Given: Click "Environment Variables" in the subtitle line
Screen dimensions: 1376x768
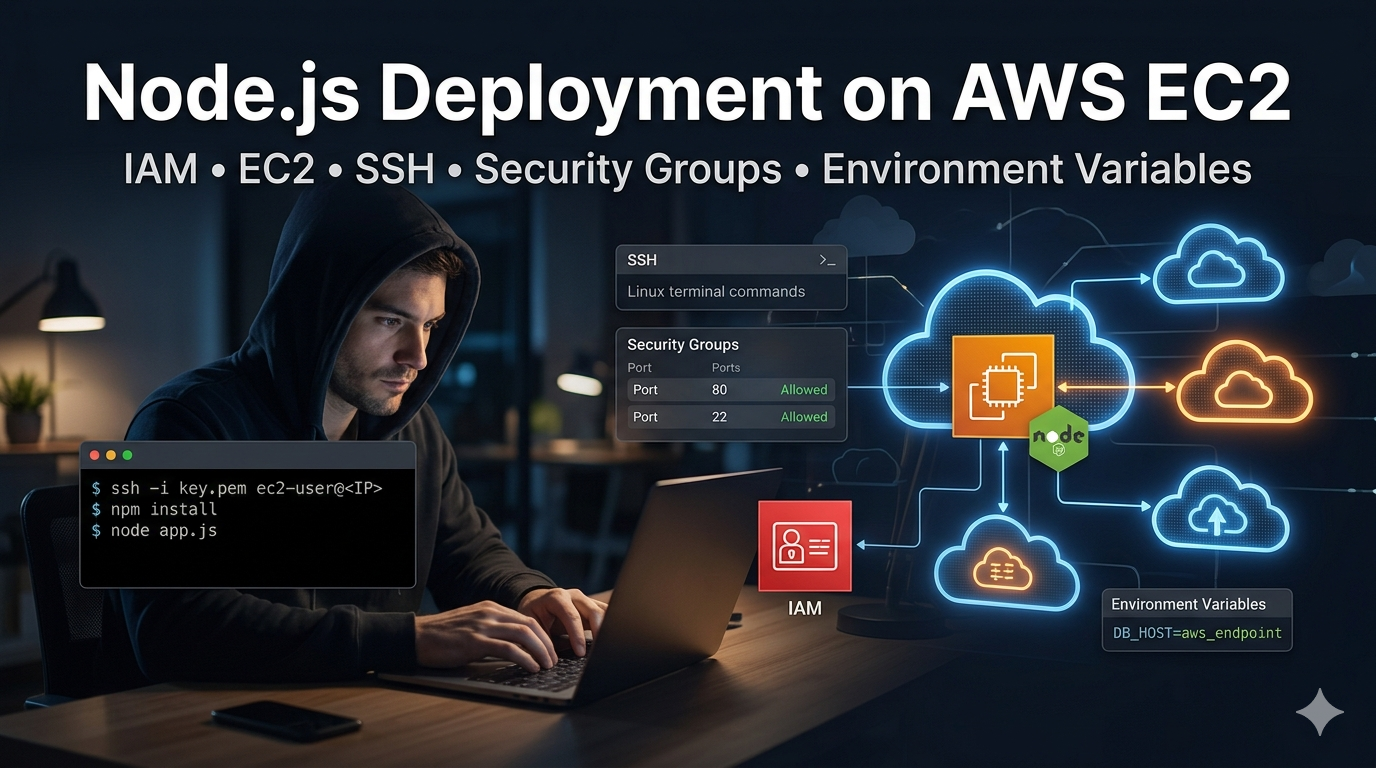Looking at the screenshot, I should (1037, 169).
